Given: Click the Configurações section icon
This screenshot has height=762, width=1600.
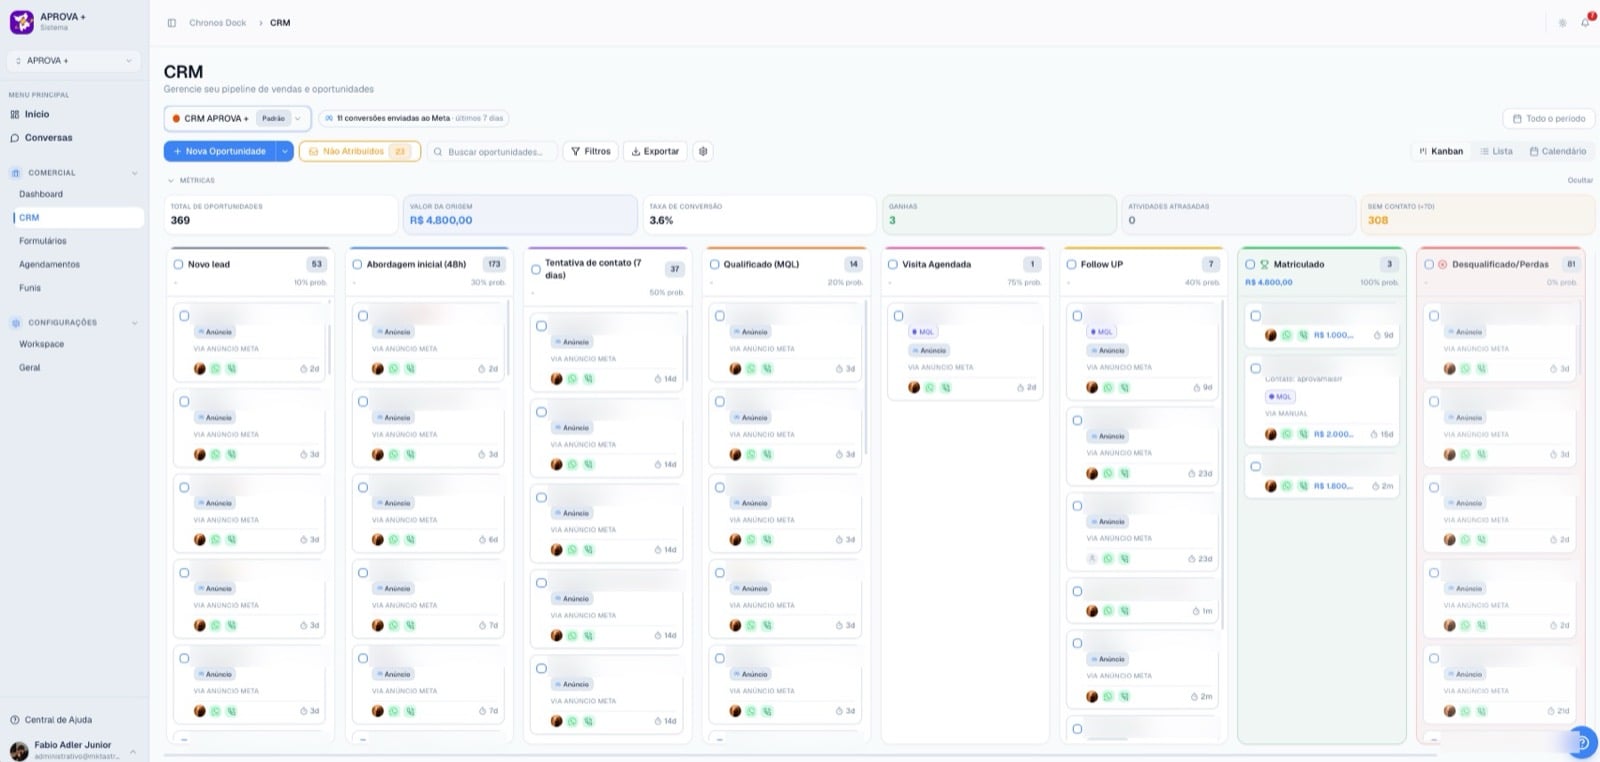Looking at the screenshot, I should click(16, 323).
